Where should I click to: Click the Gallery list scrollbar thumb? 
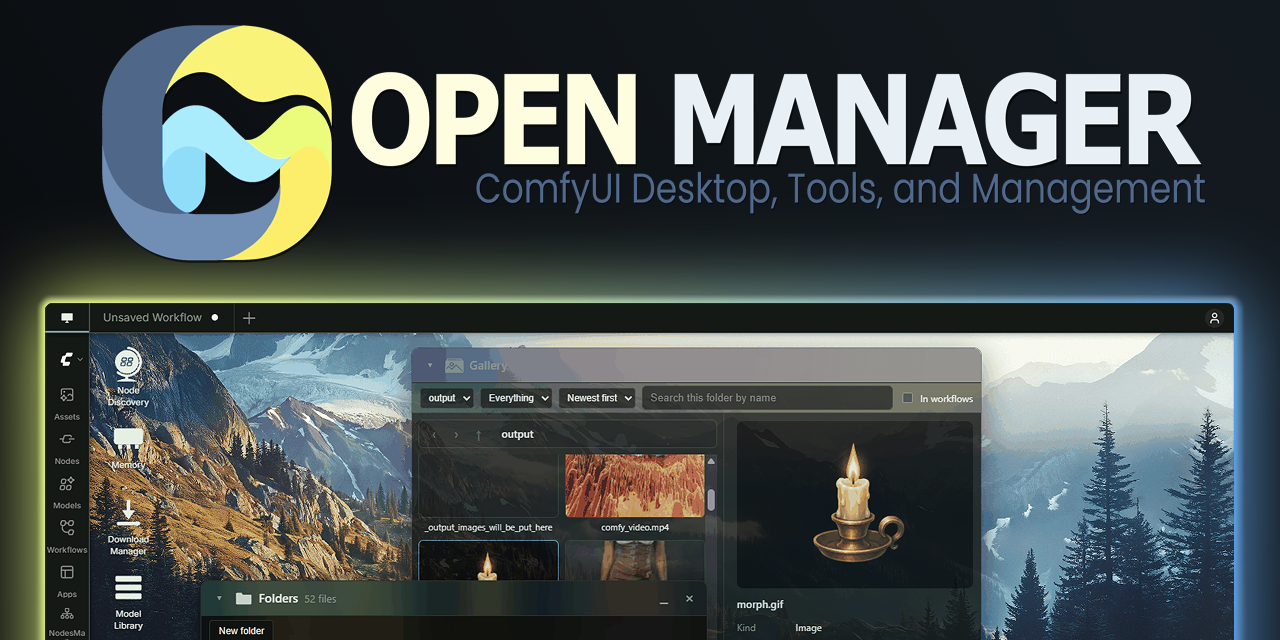(x=711, y=499)
